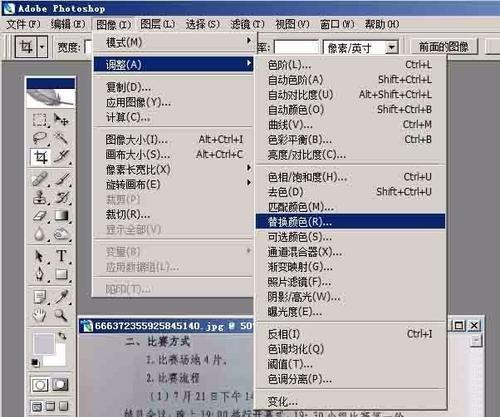Select the Eraser tool

coord(40,216)
